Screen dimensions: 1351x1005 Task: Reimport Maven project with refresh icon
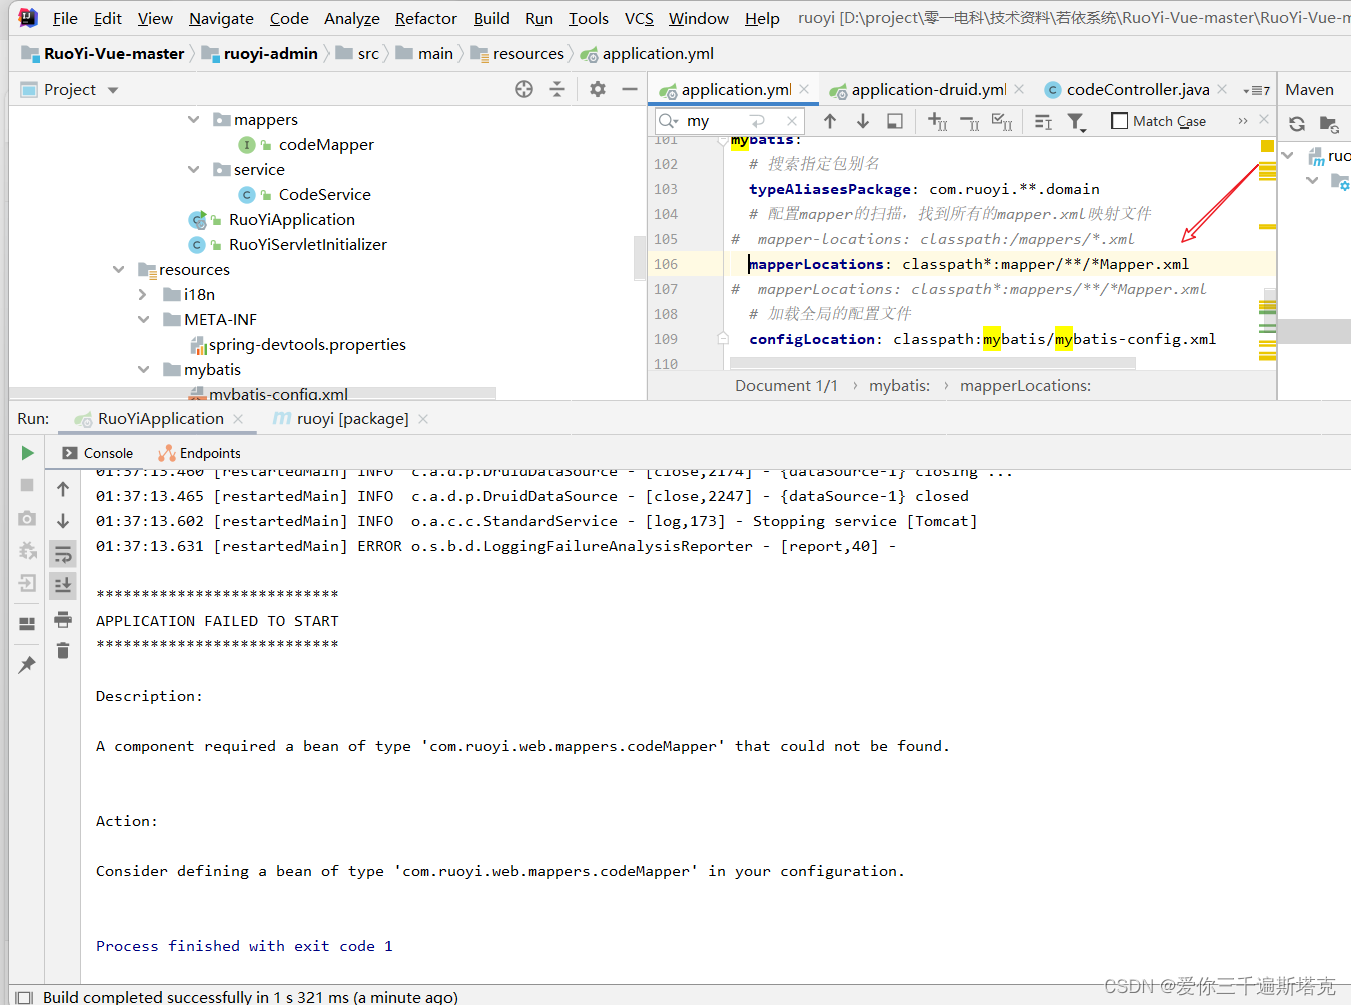point(1296,124)
